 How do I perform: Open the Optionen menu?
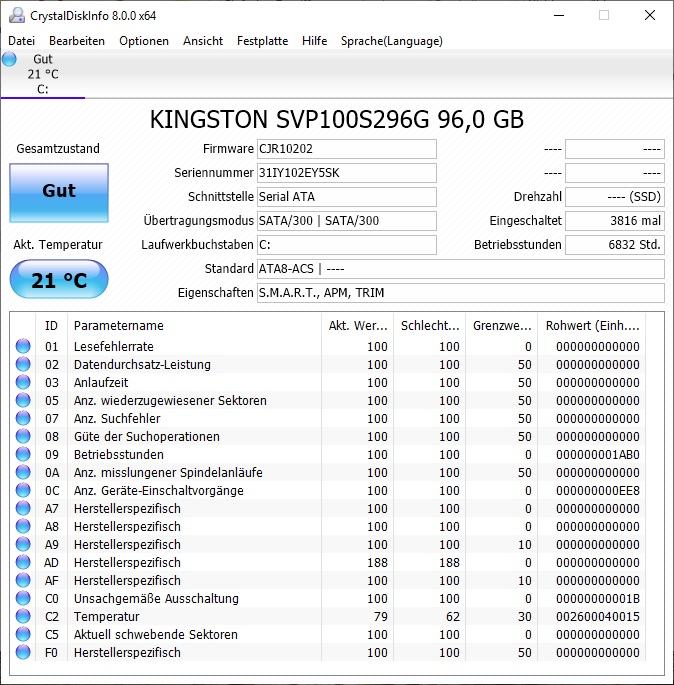[144, 41]
